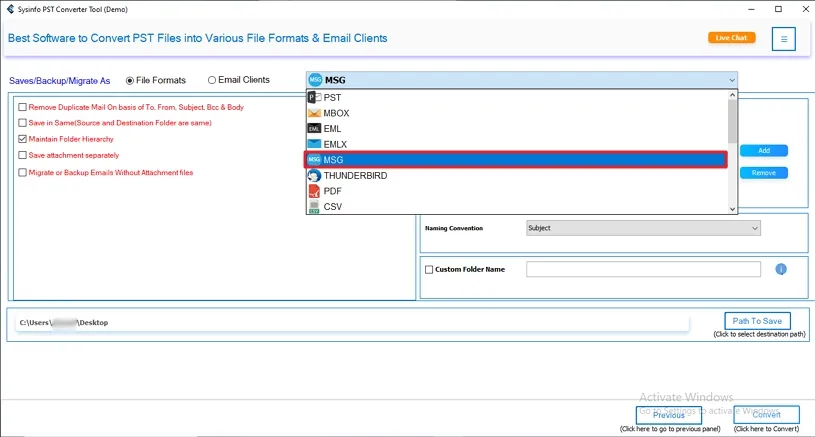Click the CSV spreadsheet icon
Viewport: 815px width, 437px height.
[x=314, y=207]
